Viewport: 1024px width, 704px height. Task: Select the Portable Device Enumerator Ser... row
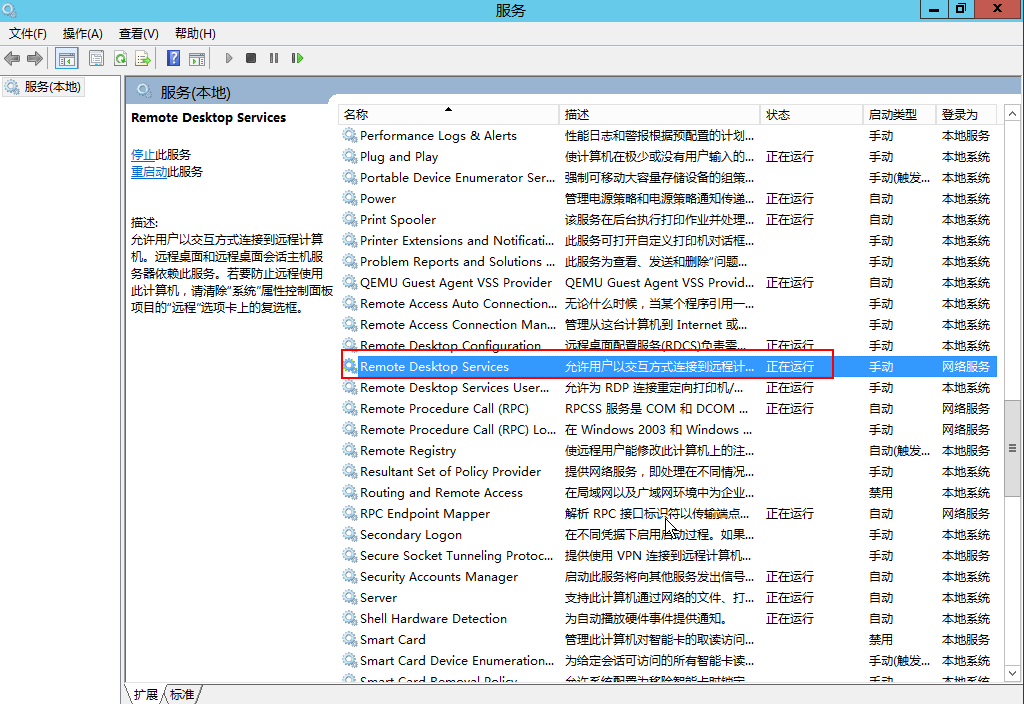click(667, 178)
